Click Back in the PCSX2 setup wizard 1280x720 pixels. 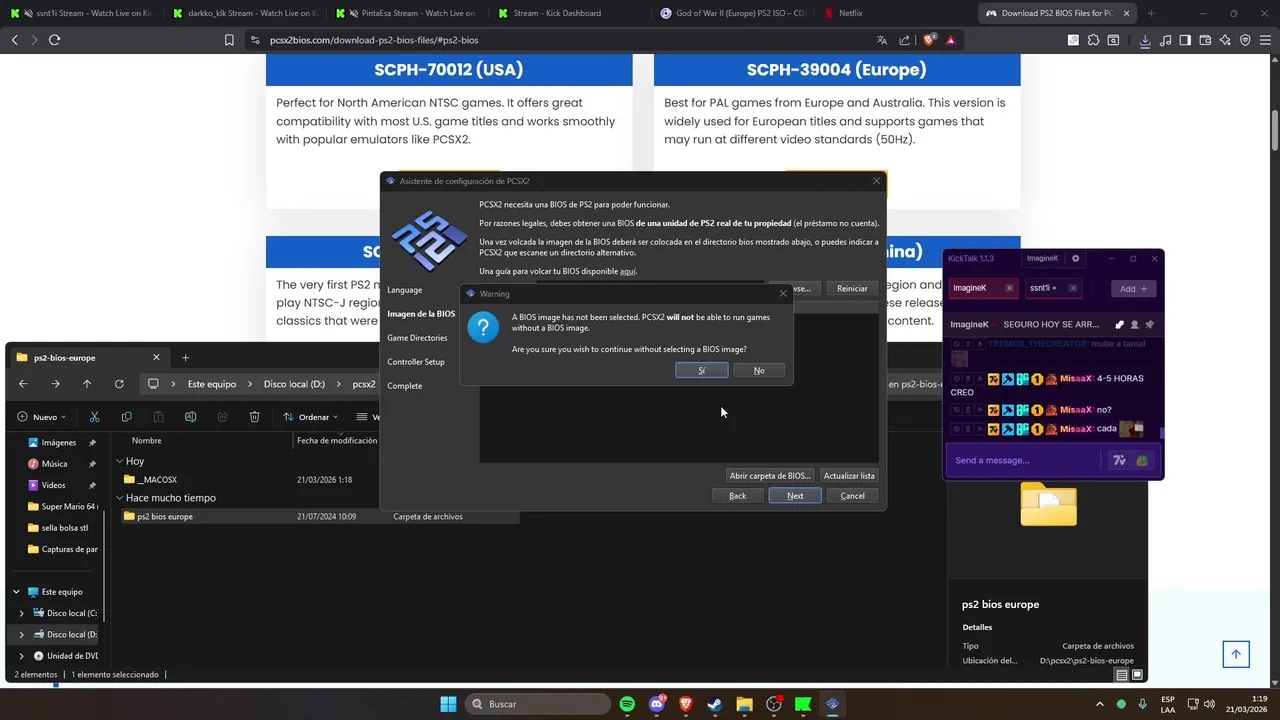737,496
